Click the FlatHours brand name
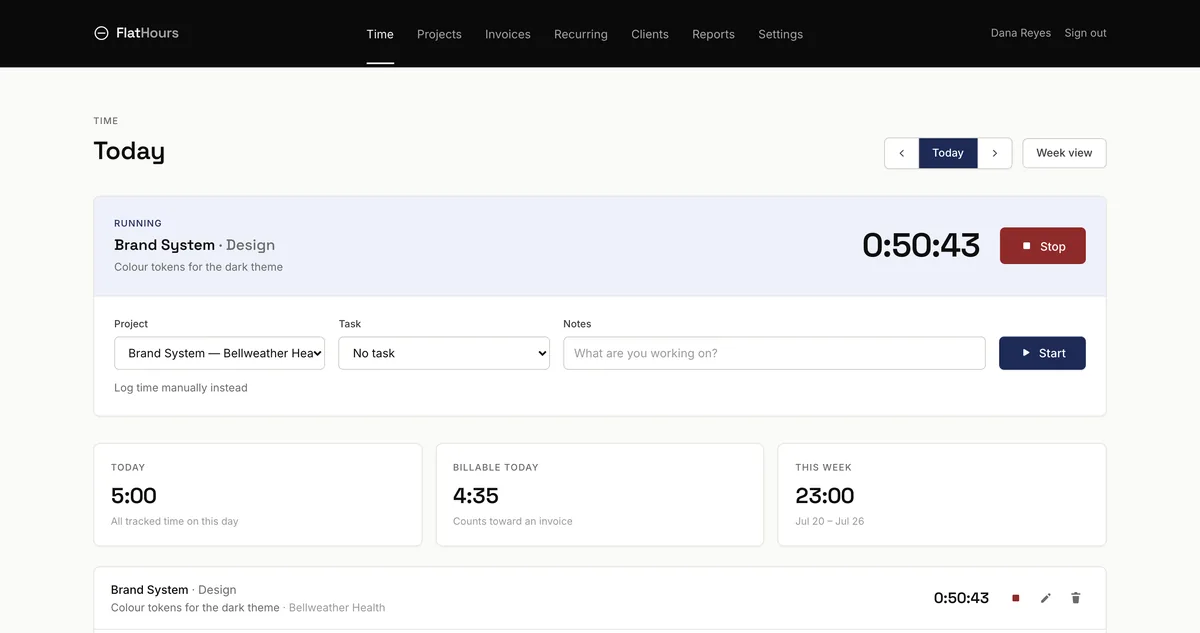This screenshot has height=633, width=1200. [147, 33]
